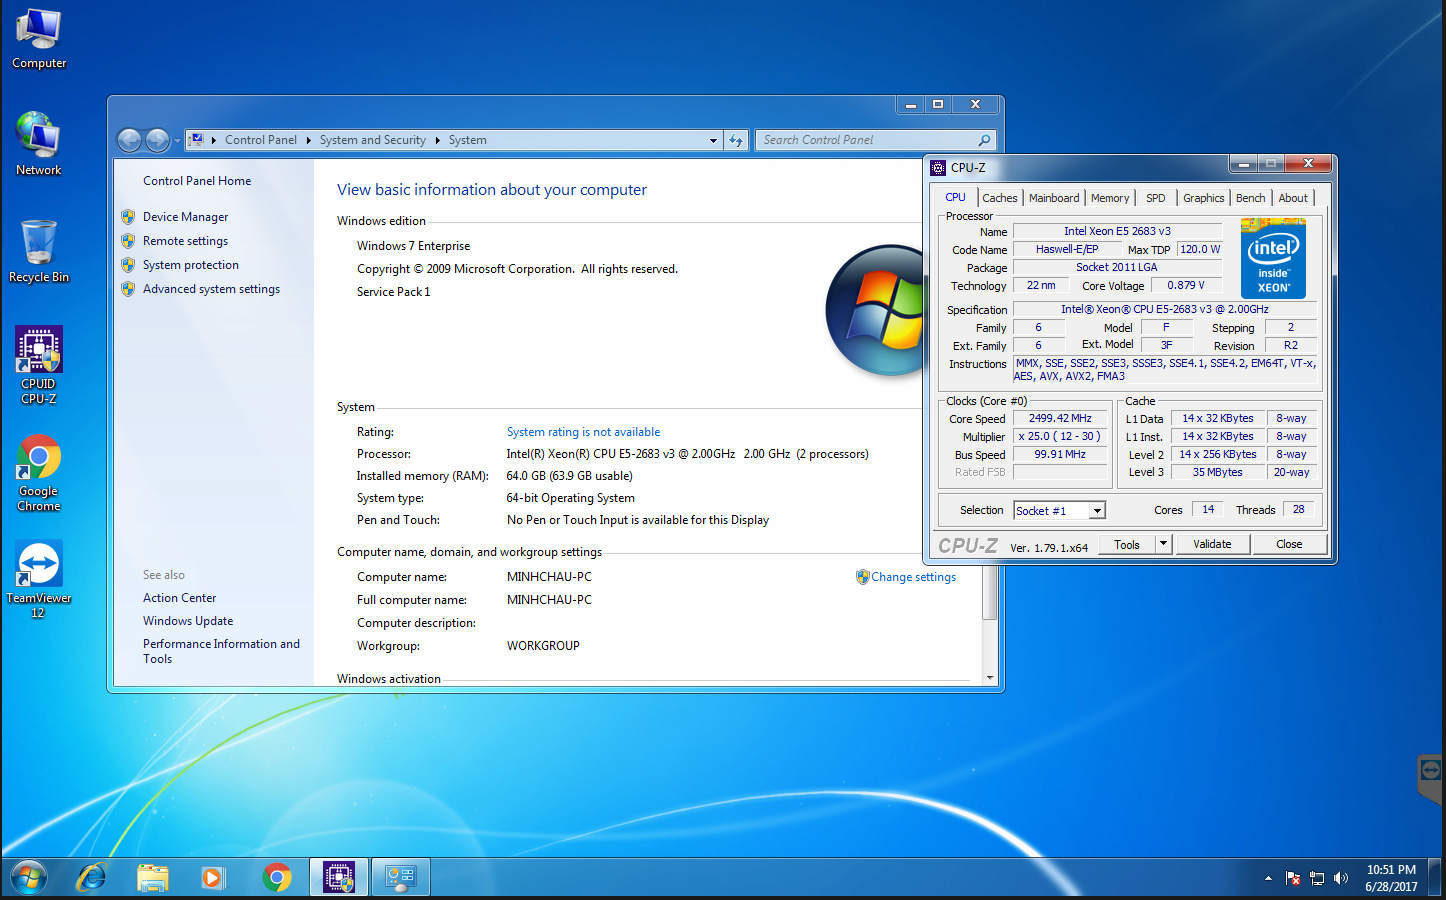Viewport: 1446px width, 900px height.
Task: Click the MINHCHAU-PC full computer name value
Action: [549, 600]
